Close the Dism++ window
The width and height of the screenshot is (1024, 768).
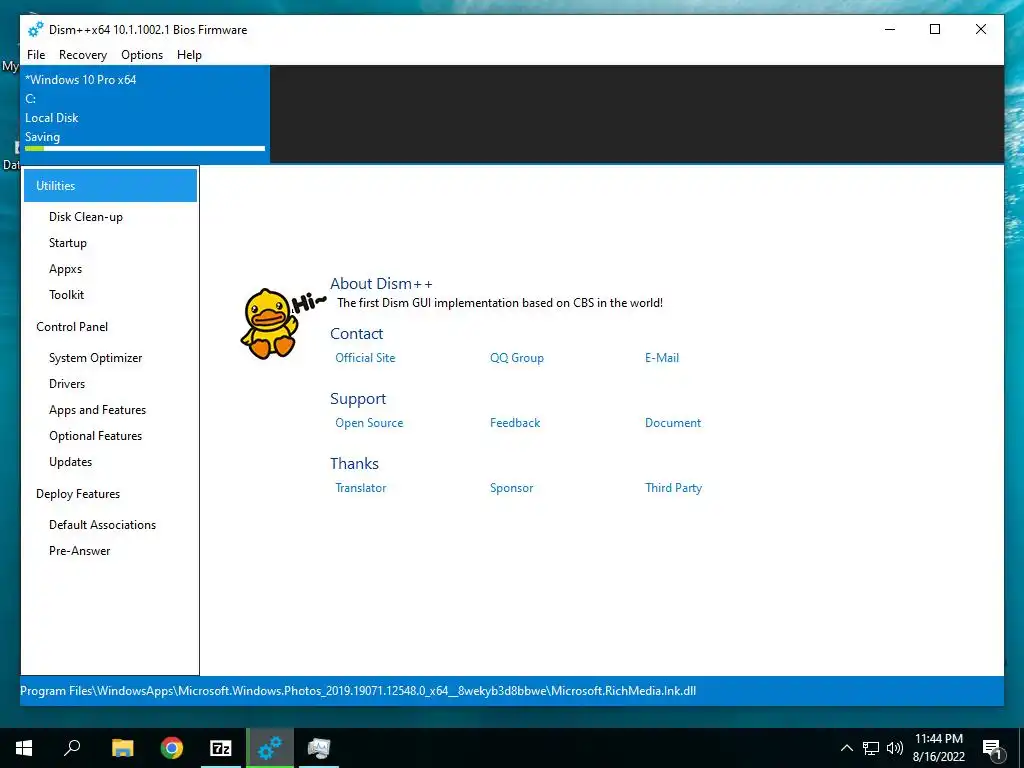coord(980,29)
